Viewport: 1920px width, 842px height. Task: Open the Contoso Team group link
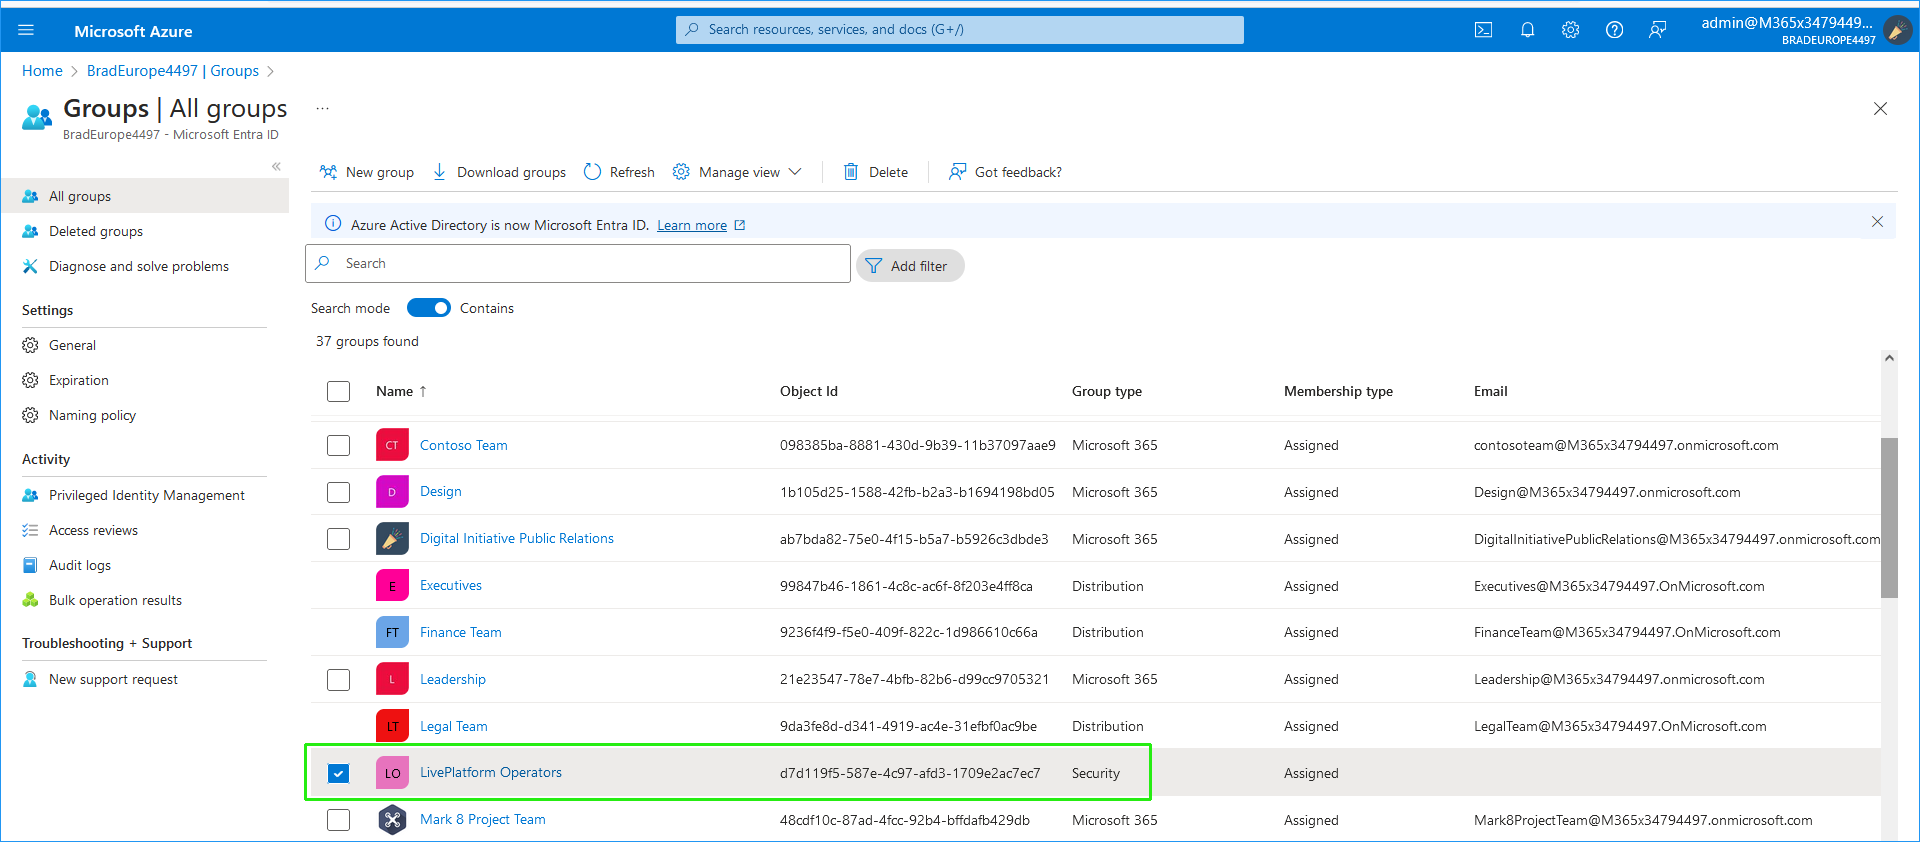(x=464, y=445)
